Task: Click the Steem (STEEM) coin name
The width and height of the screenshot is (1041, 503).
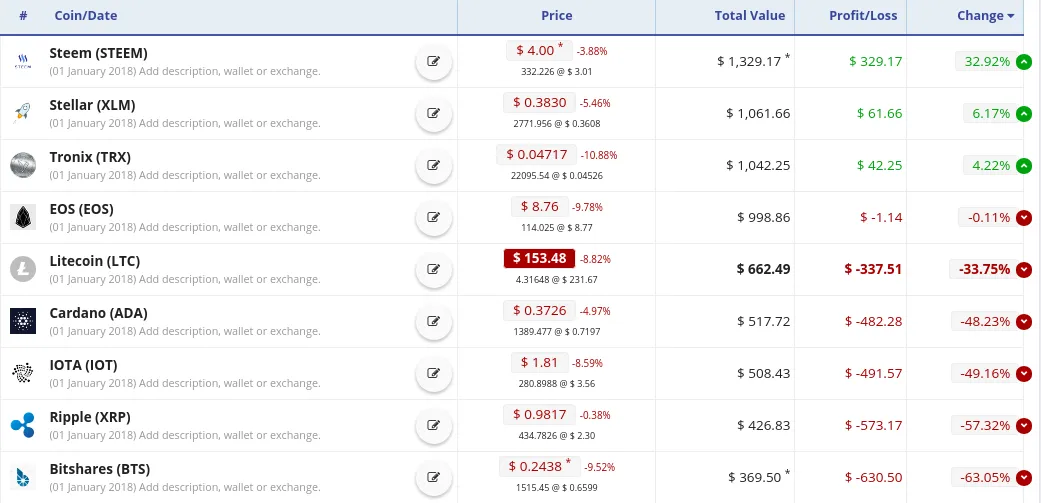Action: (98, 53)
